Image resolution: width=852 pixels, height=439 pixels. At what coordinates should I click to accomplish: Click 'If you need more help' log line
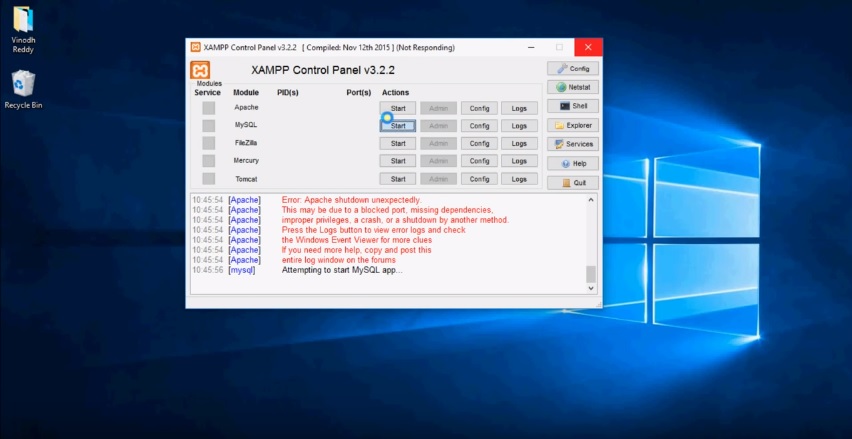click(356, 250)
